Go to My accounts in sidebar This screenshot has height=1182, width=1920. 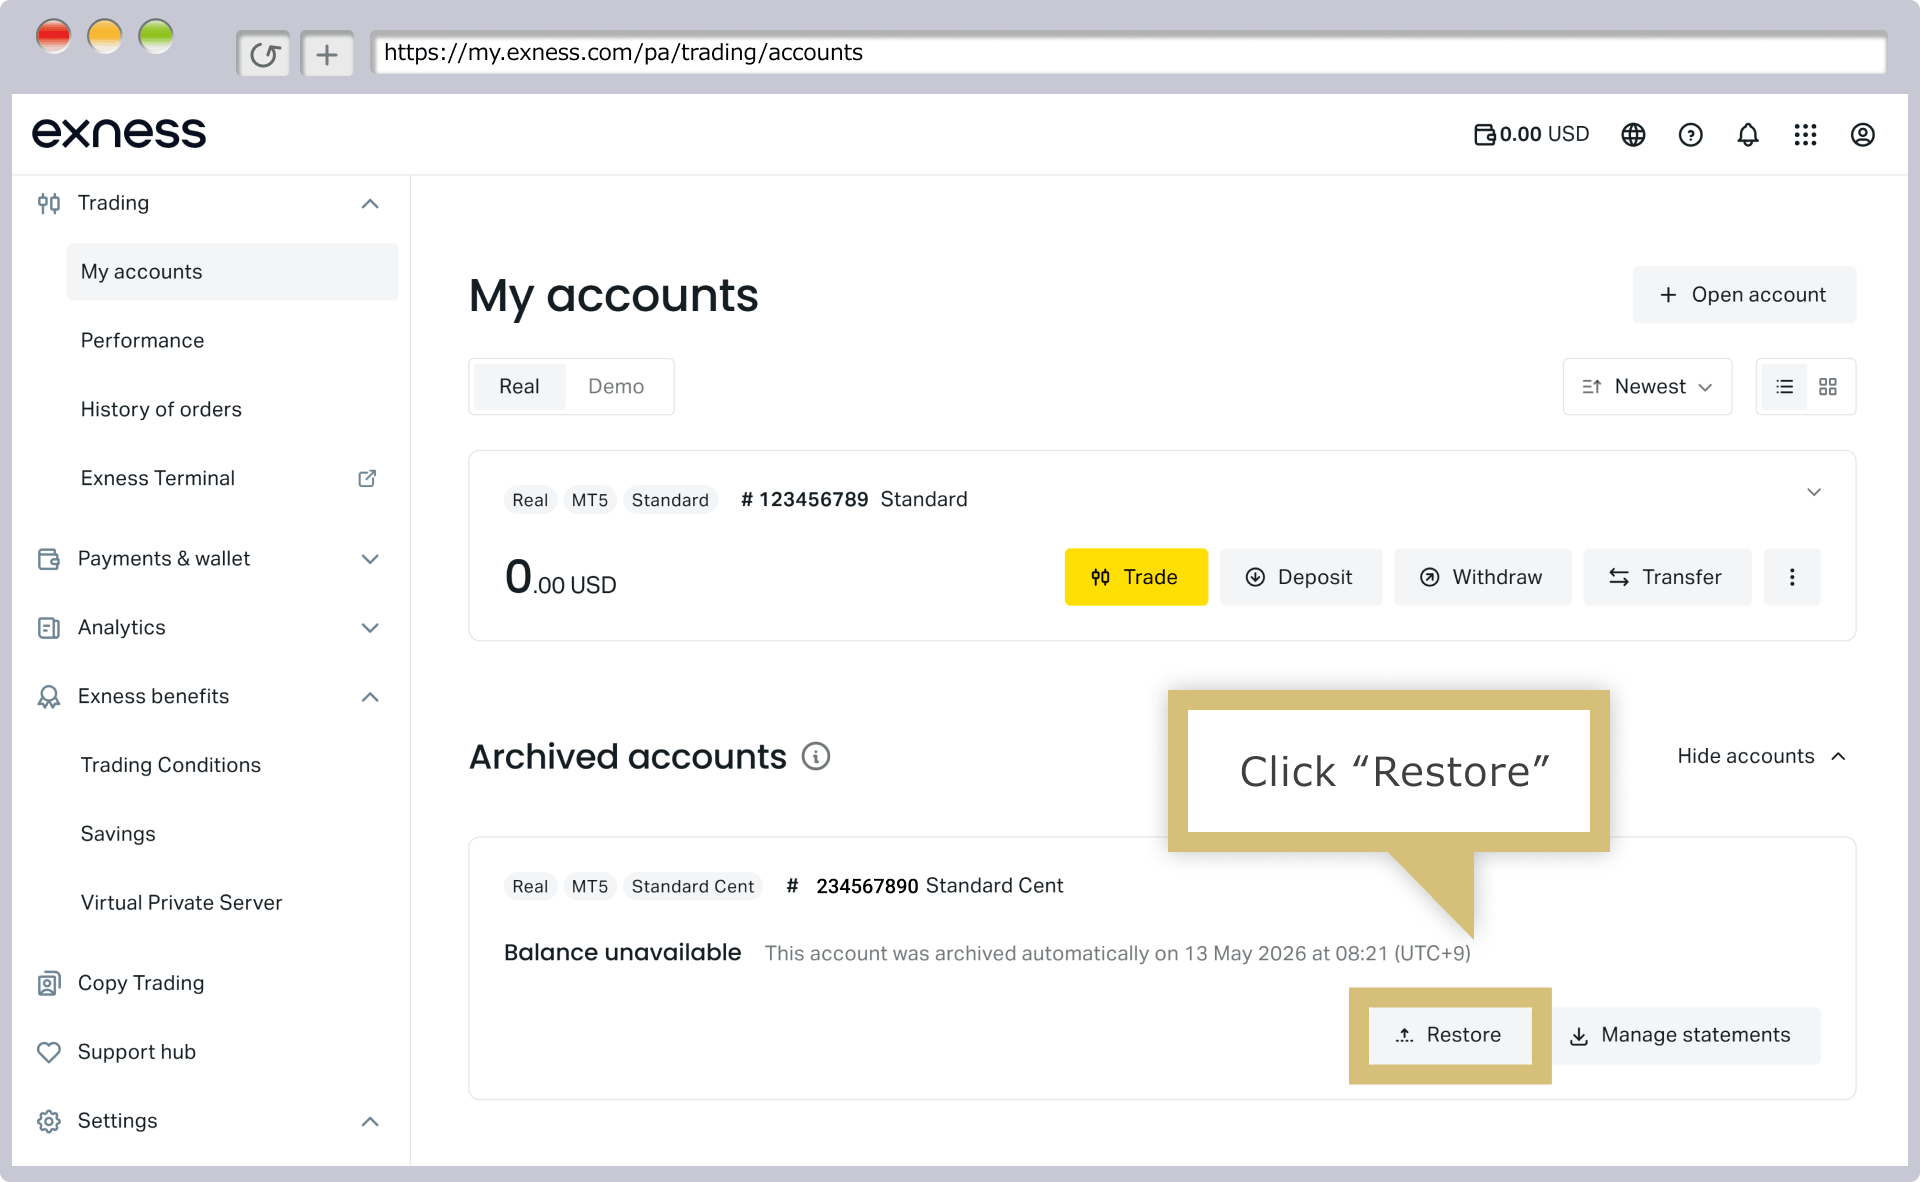[x=232, y=272]
